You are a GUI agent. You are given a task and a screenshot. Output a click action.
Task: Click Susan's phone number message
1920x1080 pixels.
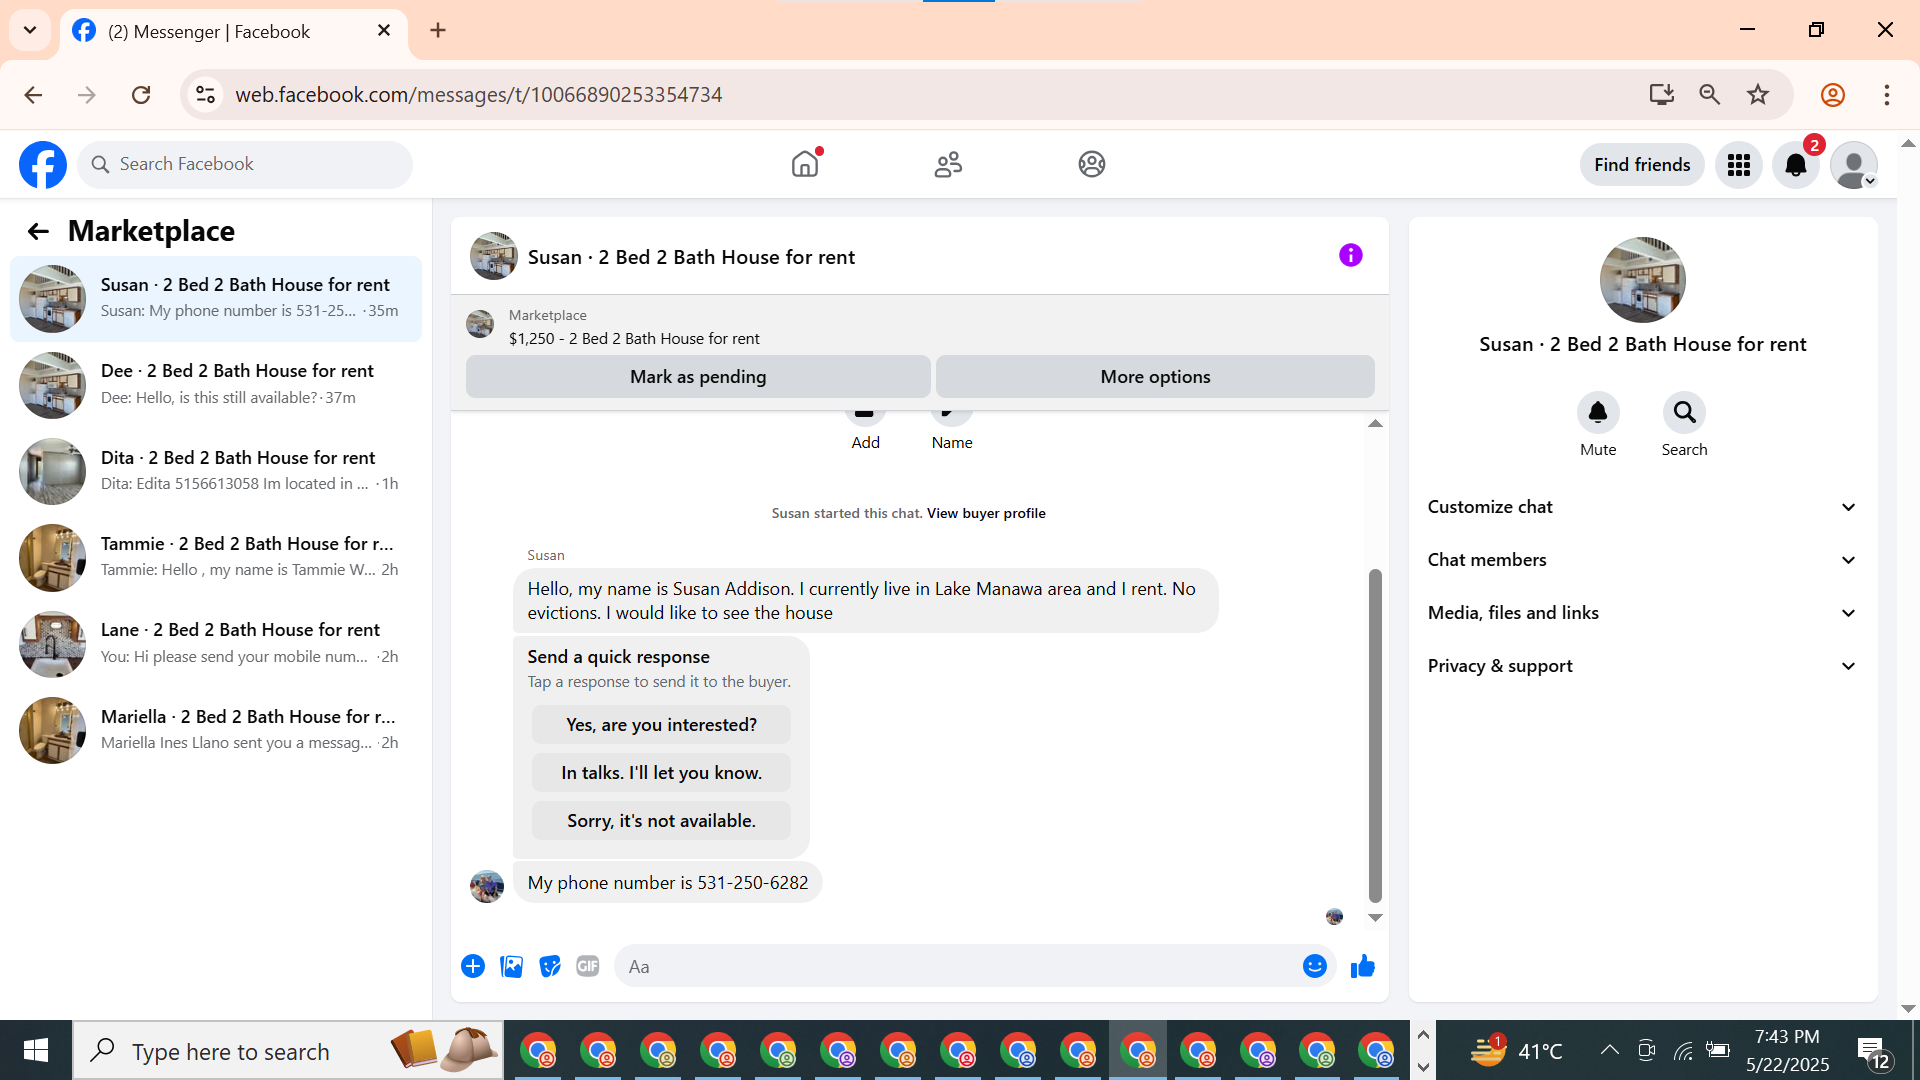[667, 883]
